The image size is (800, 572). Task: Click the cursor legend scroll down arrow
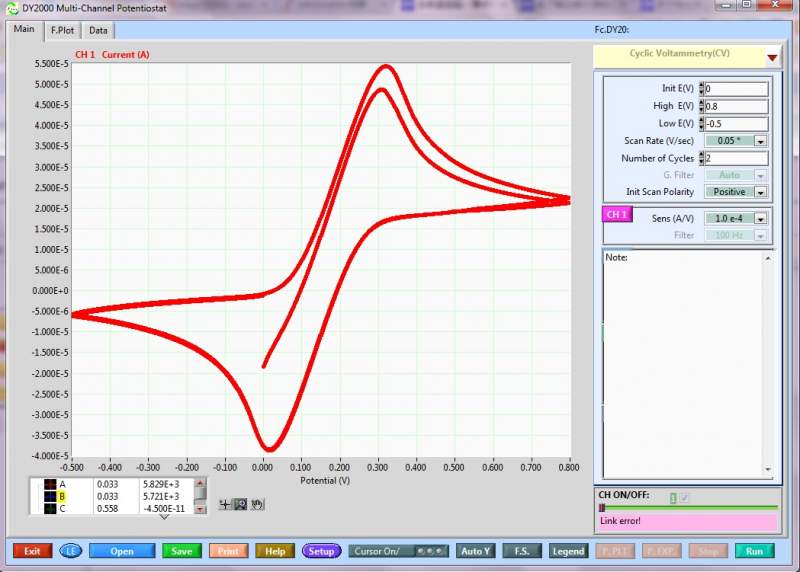[201, 509]
